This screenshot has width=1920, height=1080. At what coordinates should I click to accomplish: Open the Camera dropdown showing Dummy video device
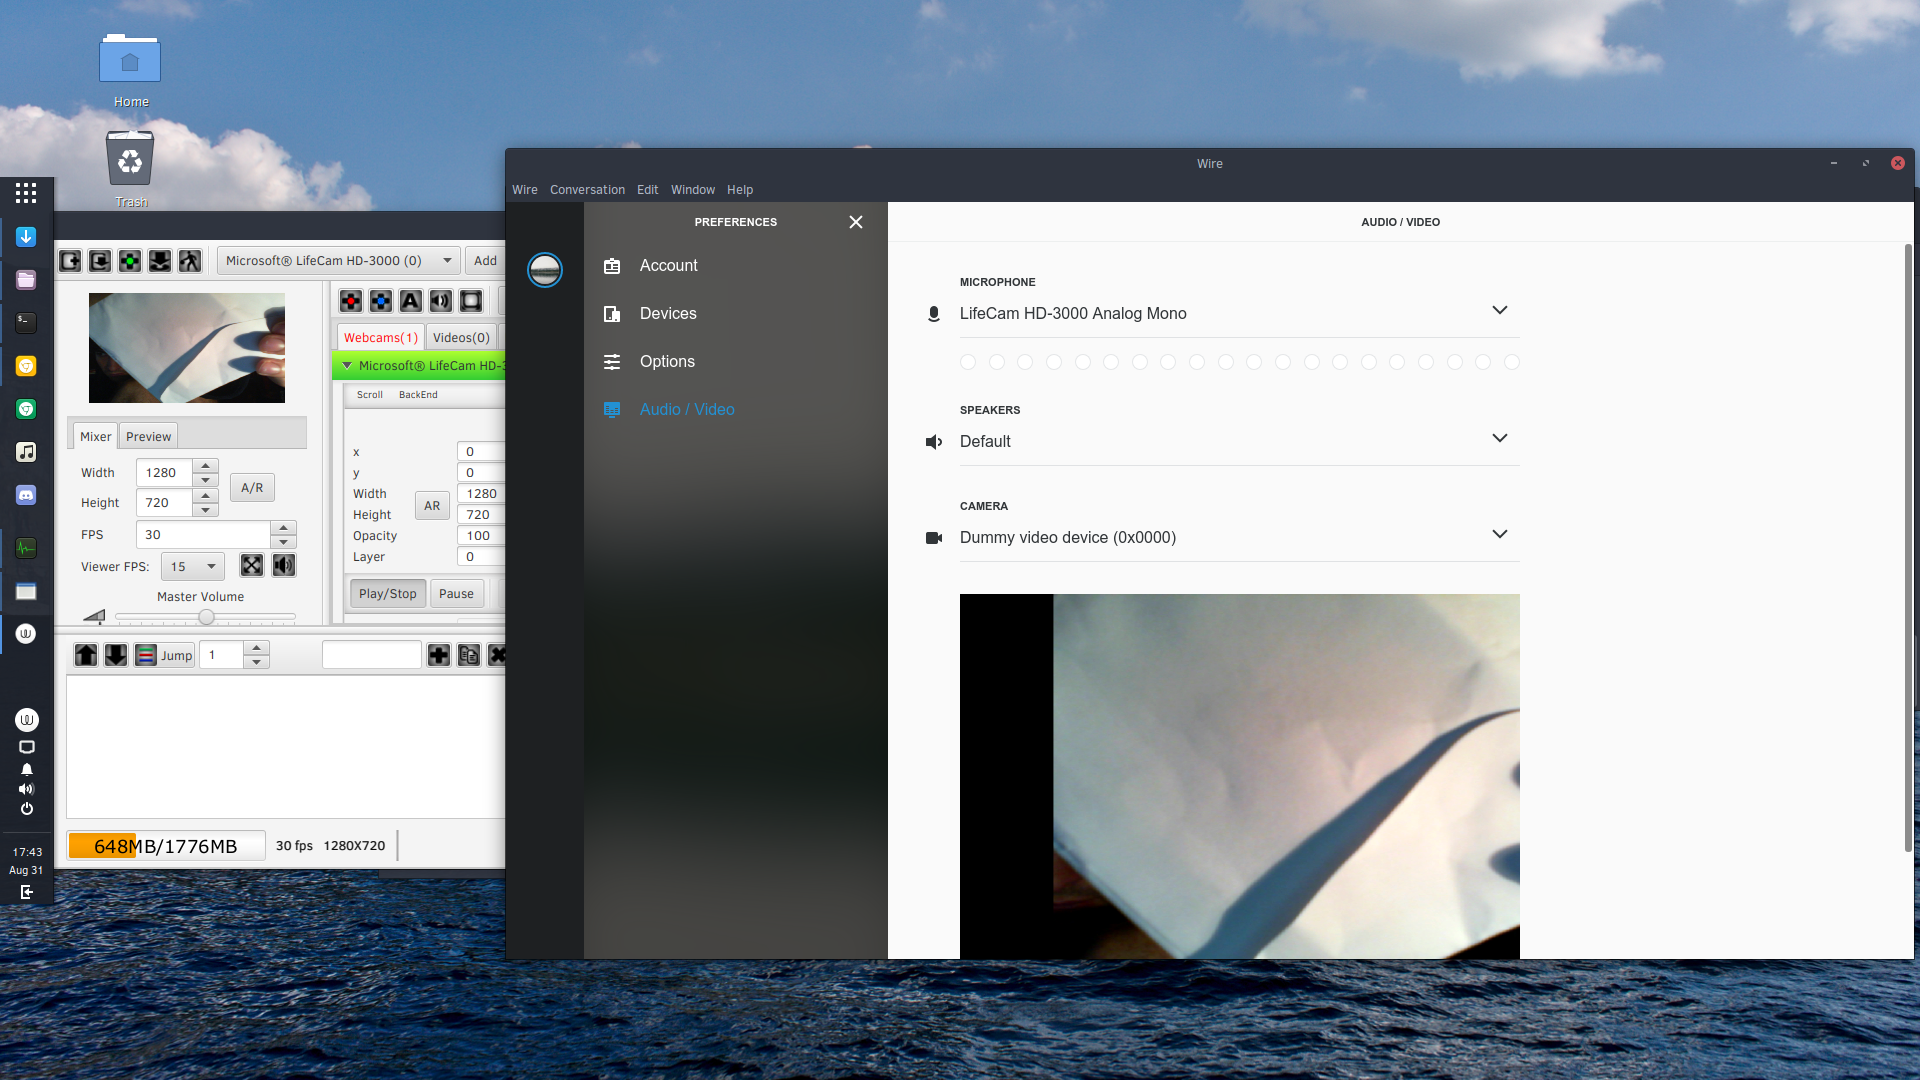click(x=1500, y=534)
